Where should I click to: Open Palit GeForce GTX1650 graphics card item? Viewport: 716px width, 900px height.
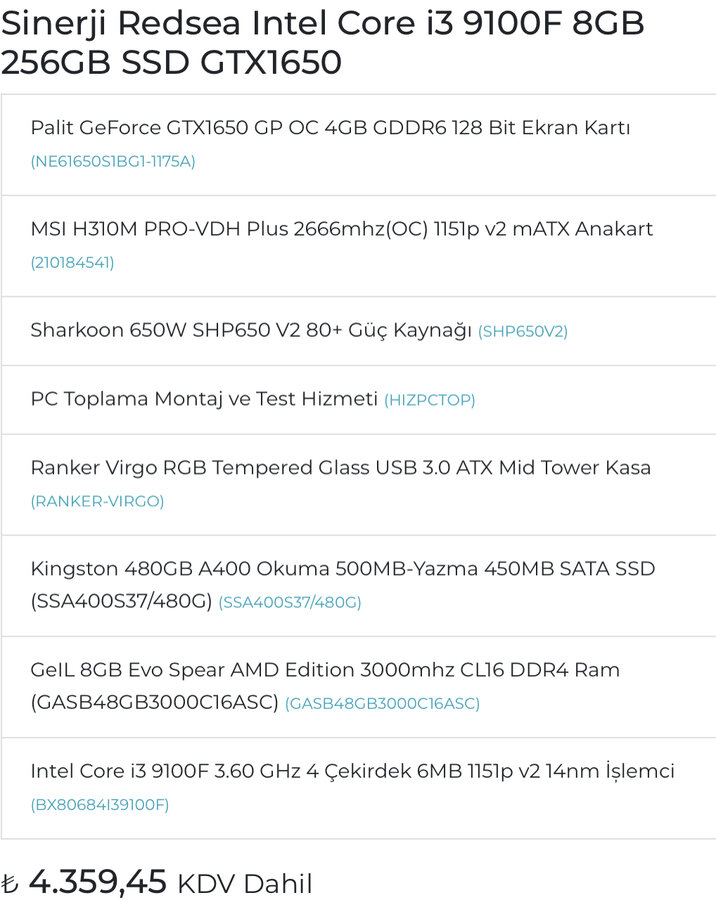[330, 127]
